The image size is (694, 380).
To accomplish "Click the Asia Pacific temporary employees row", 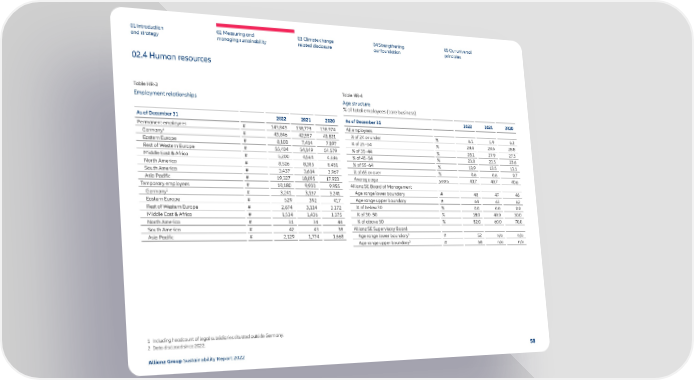I will coord(243,237).
